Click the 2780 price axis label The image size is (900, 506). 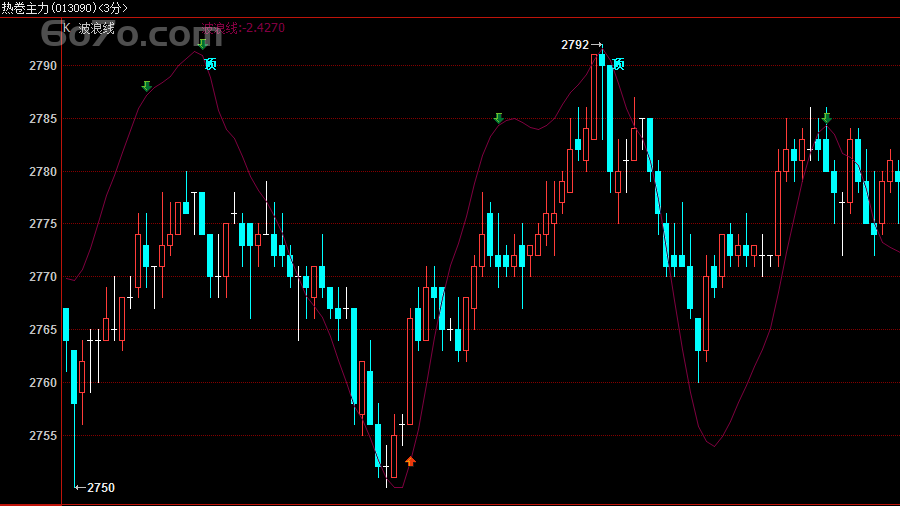coord(43,172)
